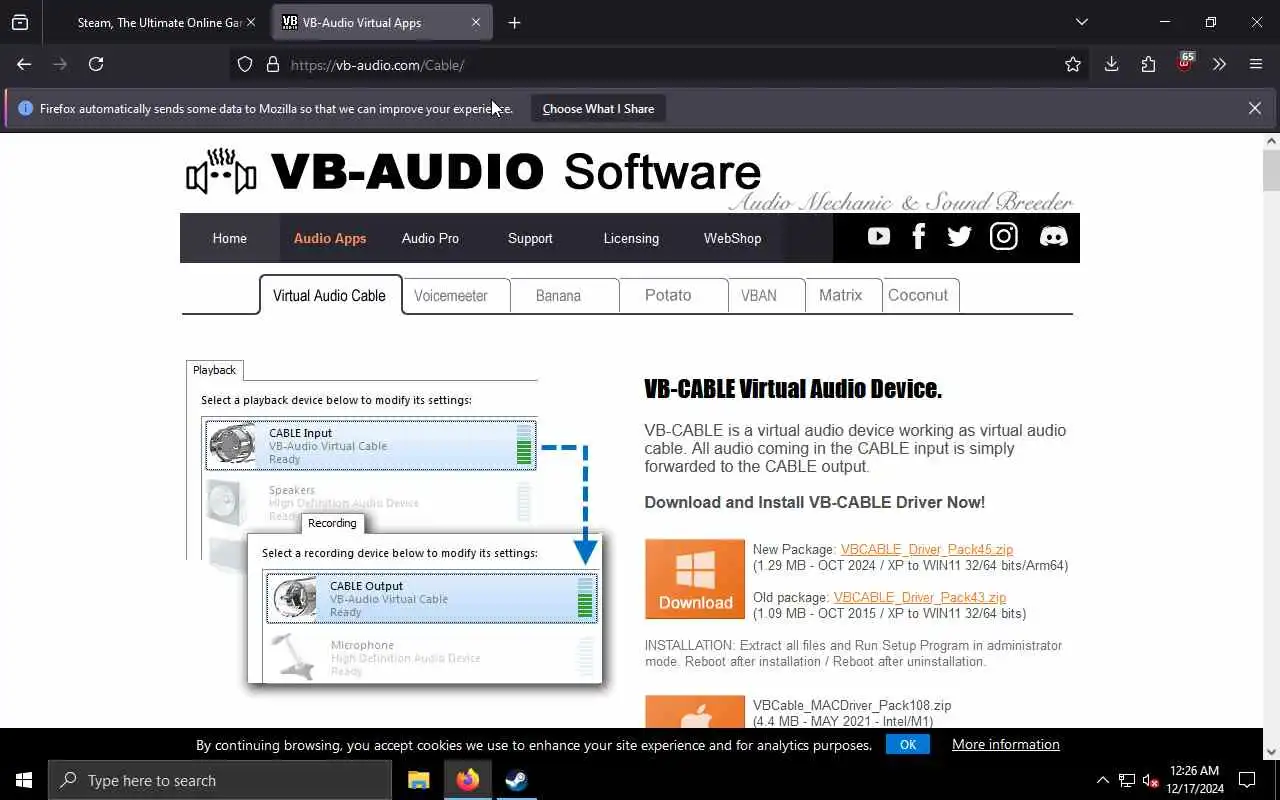Click the Windows taskbar search box
Viewport: 1280px width, 800px height.
[220, 780]
